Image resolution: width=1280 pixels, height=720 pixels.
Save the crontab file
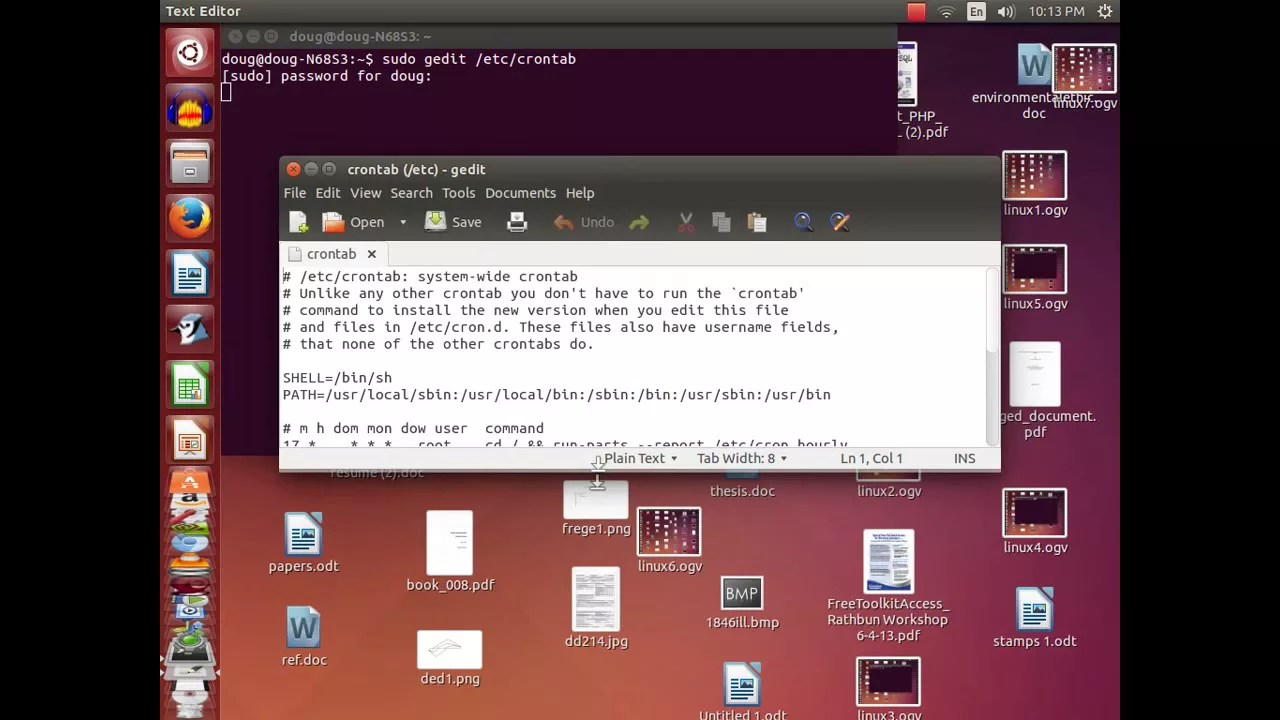(454, 222)
